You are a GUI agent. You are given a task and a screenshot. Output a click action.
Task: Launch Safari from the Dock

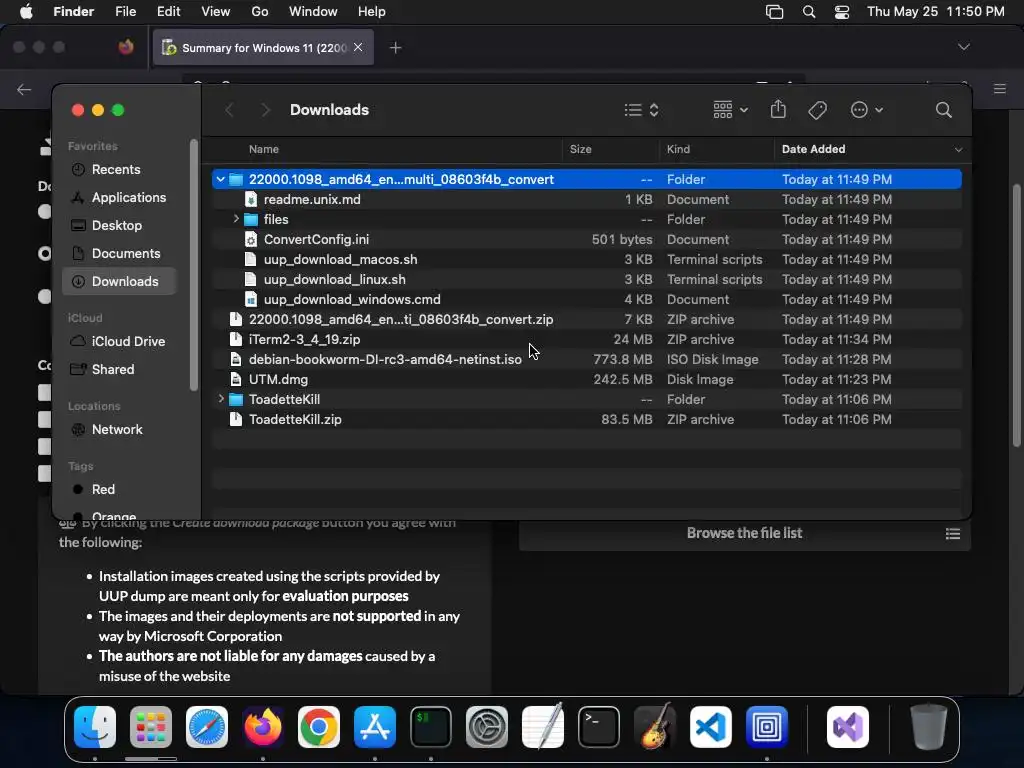(x=207, y=727)
